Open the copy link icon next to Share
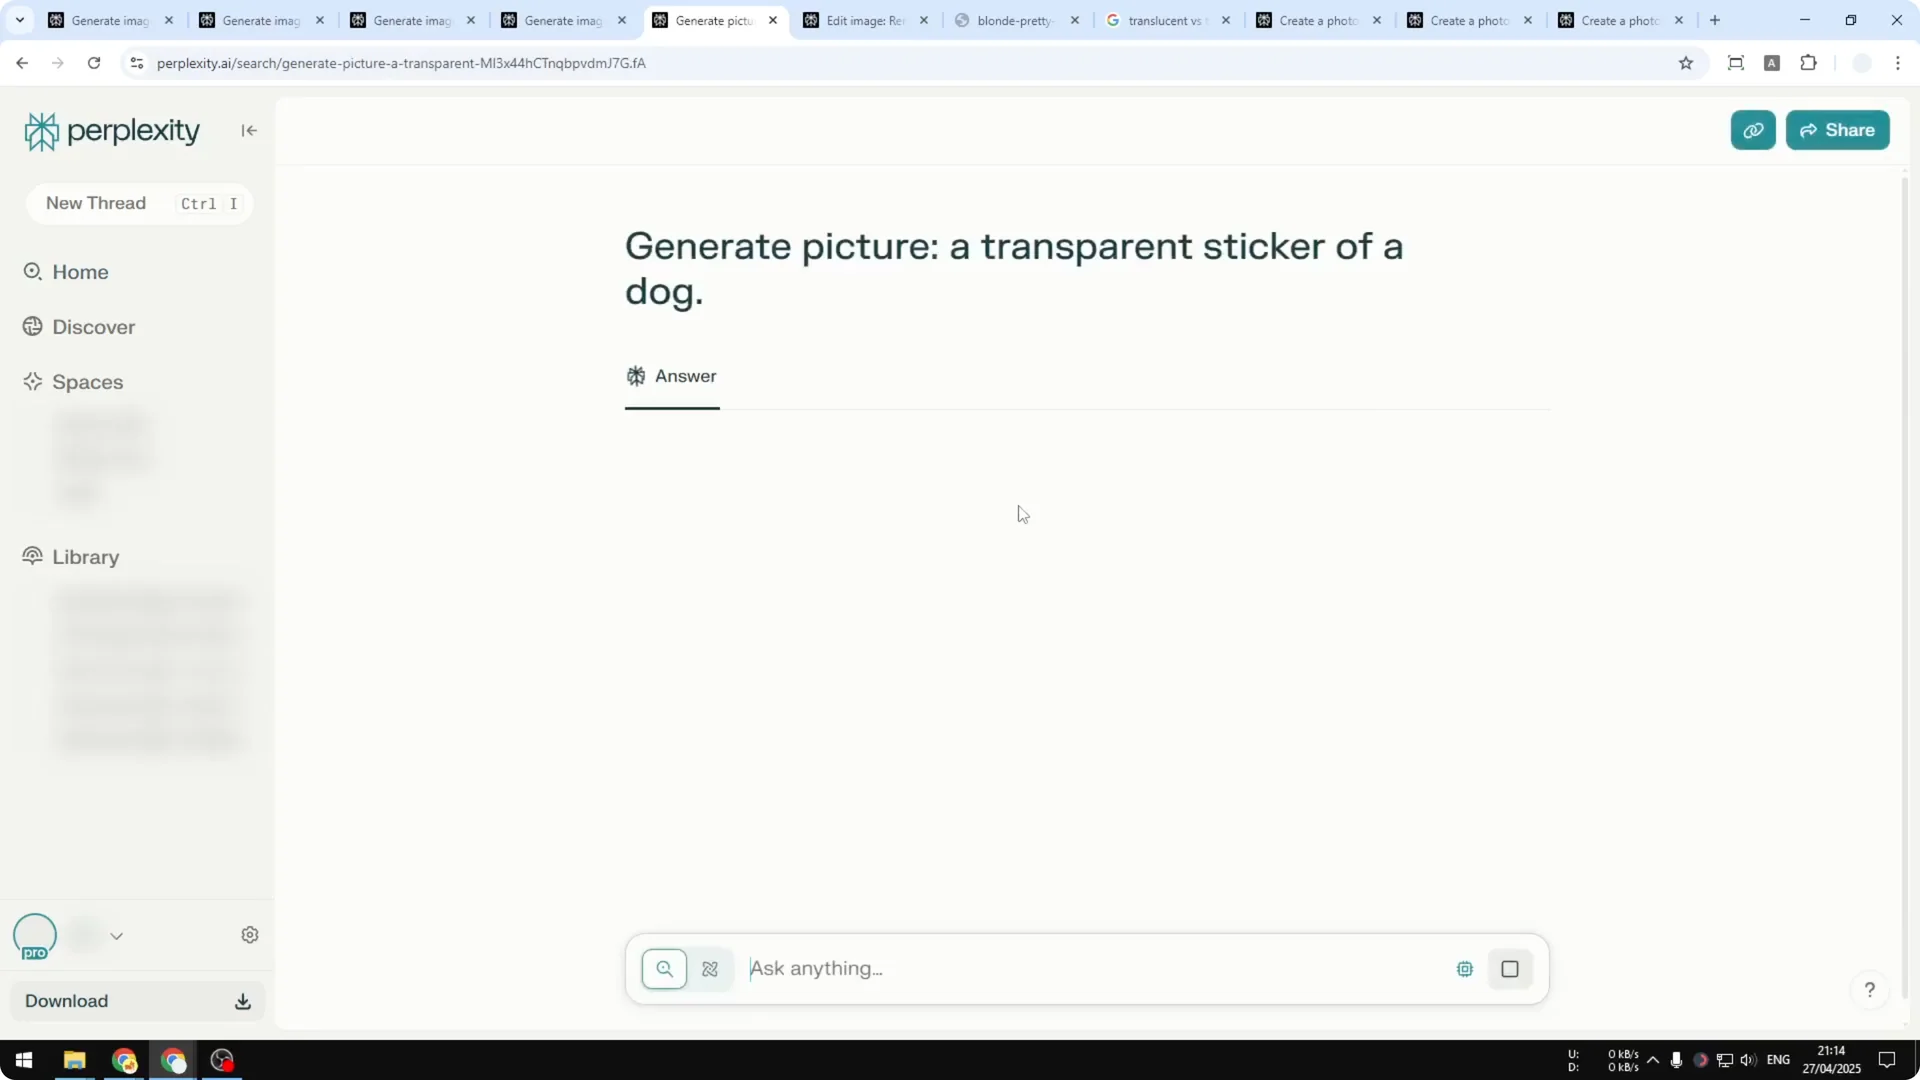The image size is (1920, 1080). point(1753,130)
